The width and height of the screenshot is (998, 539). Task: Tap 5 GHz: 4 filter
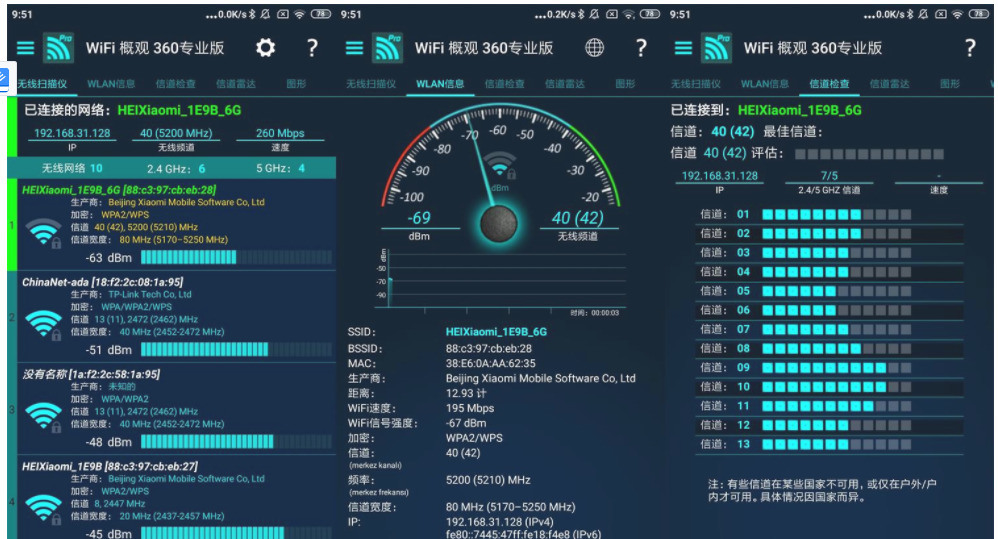coord(281,169)
